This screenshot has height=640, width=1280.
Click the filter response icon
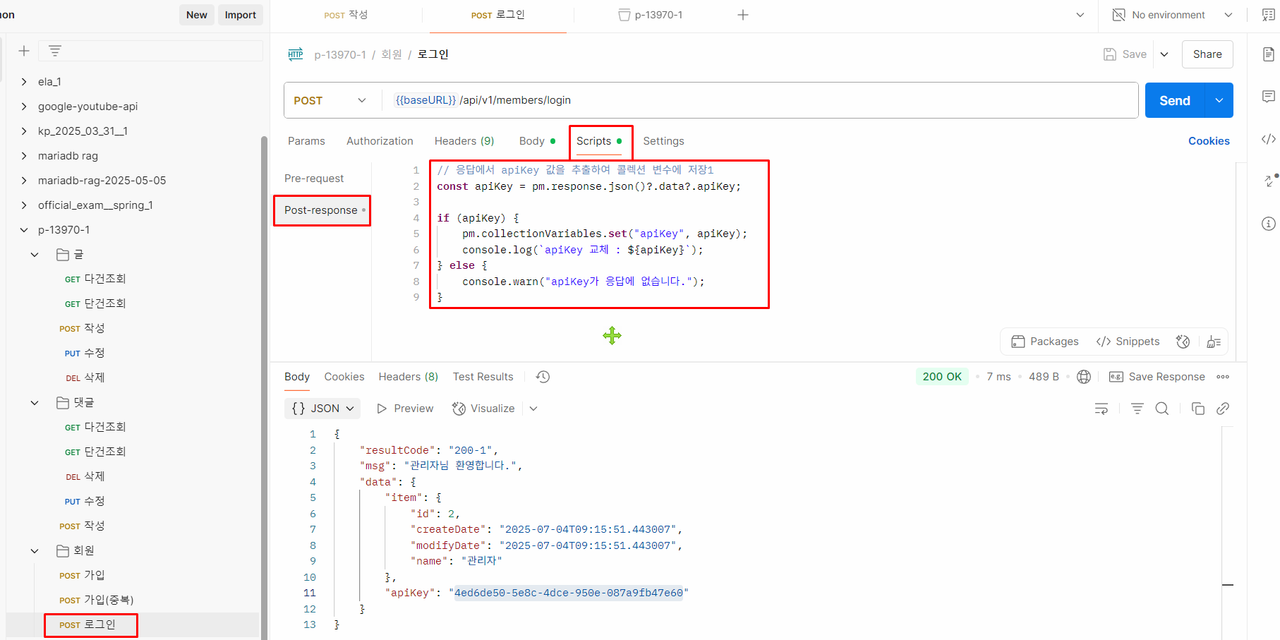[1137, 408]
